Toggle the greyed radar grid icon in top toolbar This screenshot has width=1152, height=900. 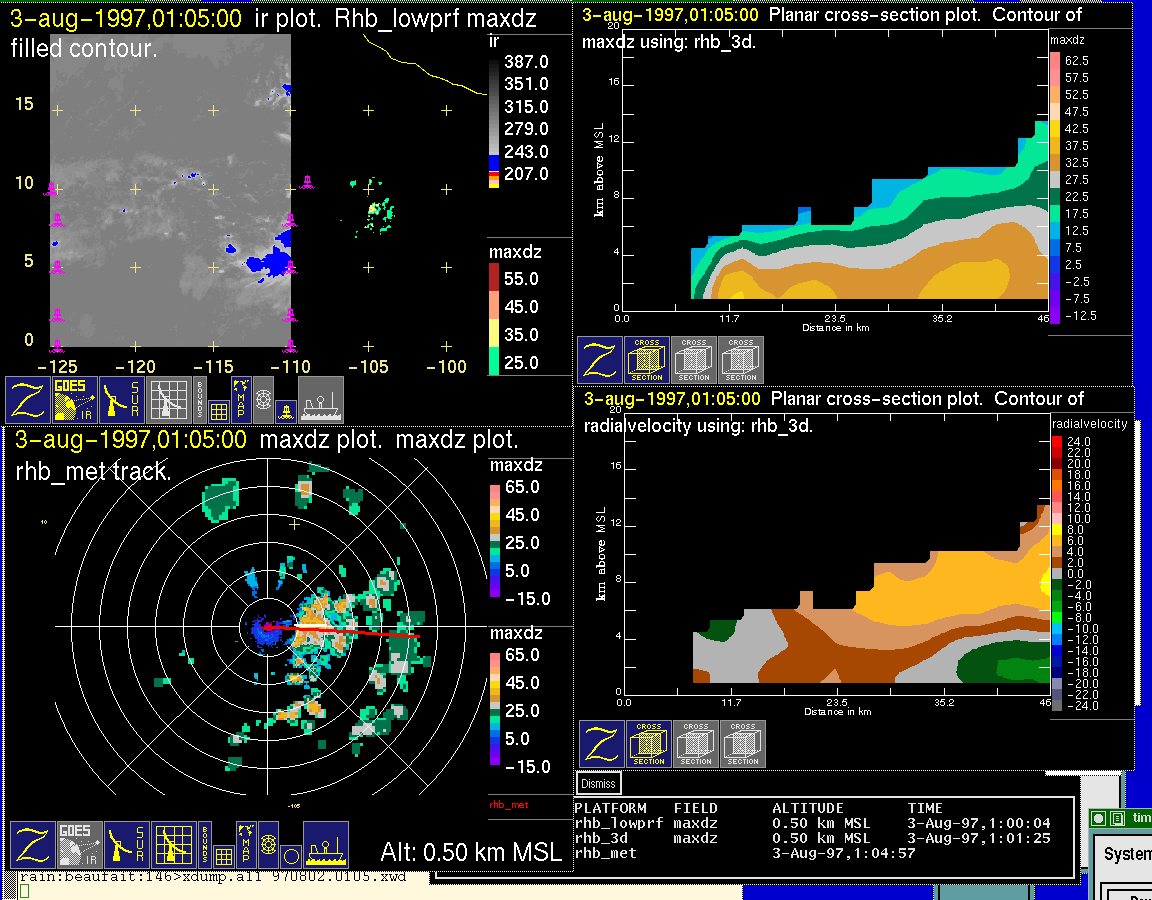pyautogui.click(x=169, y=400)
